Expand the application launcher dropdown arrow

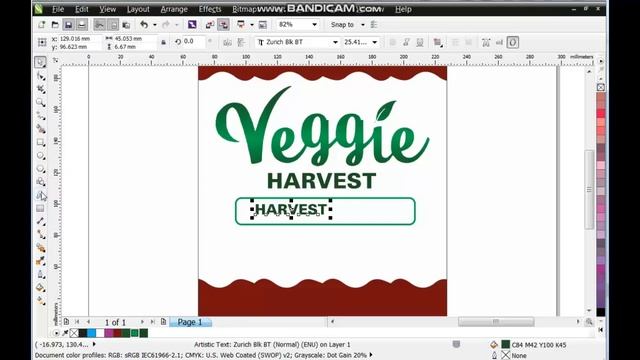point(252,25)
